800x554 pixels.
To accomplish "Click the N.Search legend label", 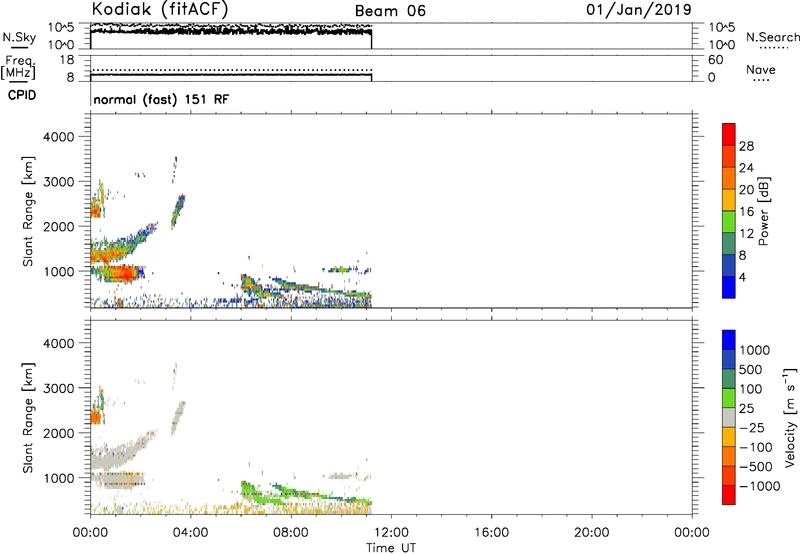I will click(x=773, y=37).
